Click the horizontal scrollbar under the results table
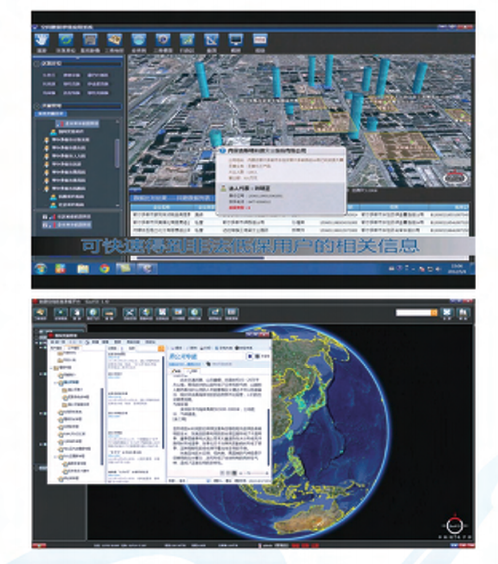498x564 pixels. 300,258
